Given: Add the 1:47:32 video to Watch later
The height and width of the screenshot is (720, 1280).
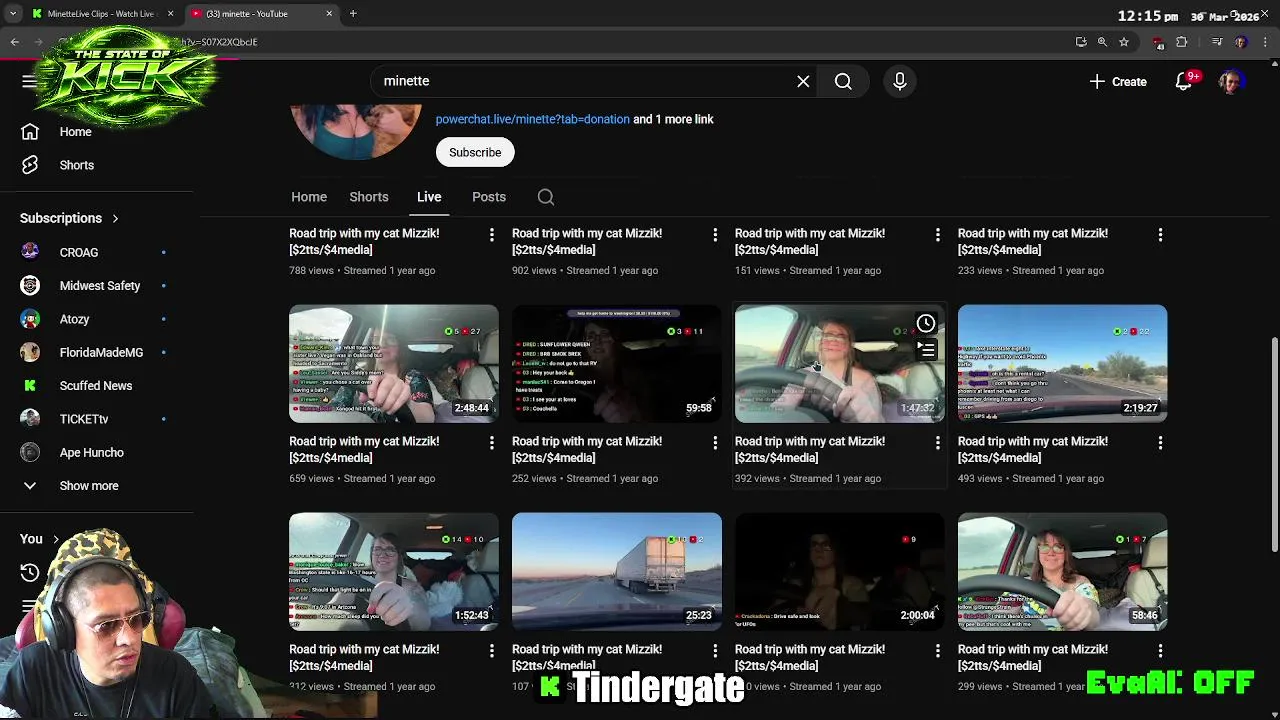Looking at the screenshot, I should 926,323.
